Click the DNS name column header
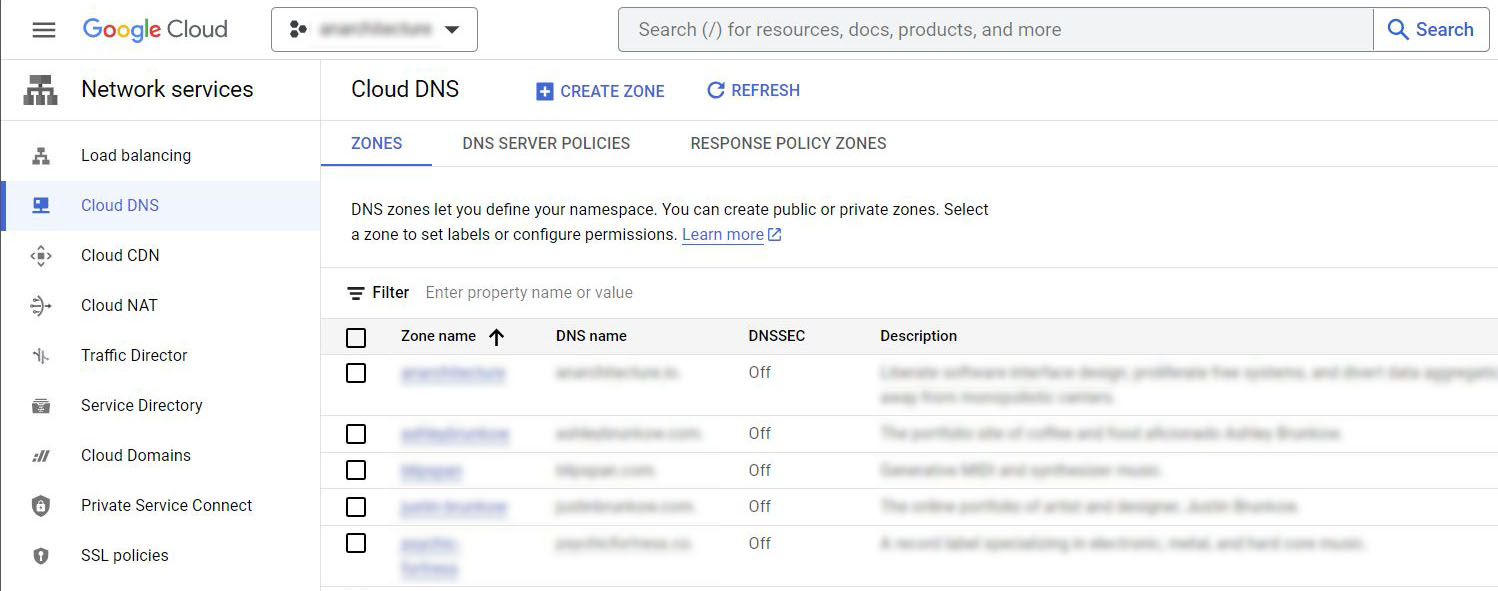 point(591,337)
